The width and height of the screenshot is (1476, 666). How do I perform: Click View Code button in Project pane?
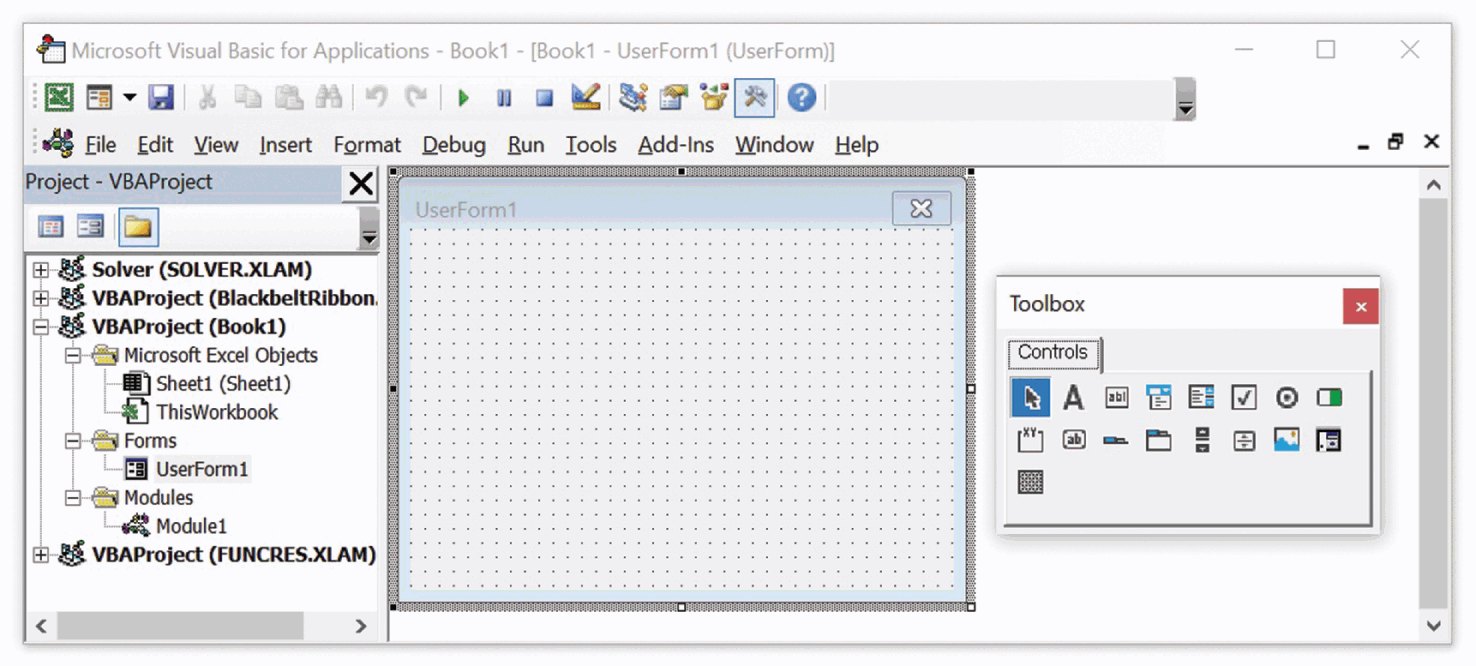[x=50, y=227]
